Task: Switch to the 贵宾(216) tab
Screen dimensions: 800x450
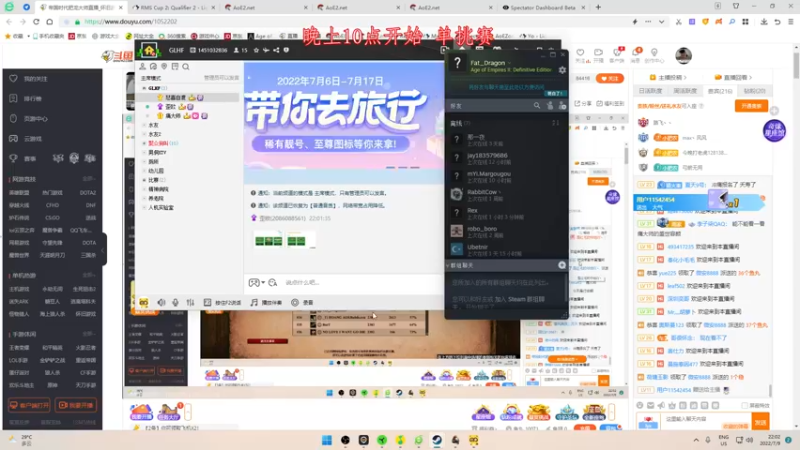Action: coord(720,91)
